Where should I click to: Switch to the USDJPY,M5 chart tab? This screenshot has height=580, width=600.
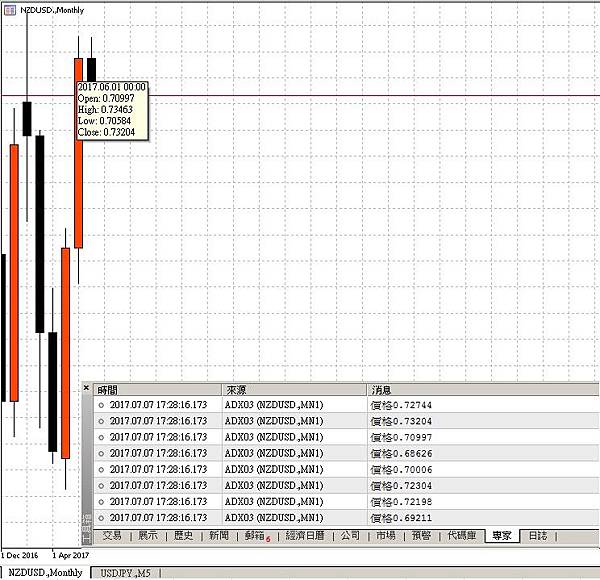(x=126, y=573)
